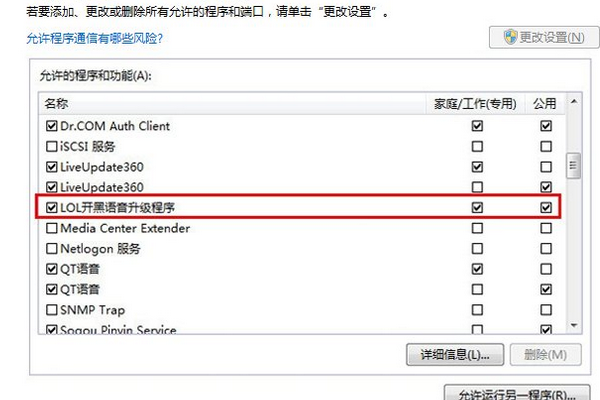Check the Media Center Extender name checkbox
The width and height of the screenshot is (600, 400).
point(52,229)
